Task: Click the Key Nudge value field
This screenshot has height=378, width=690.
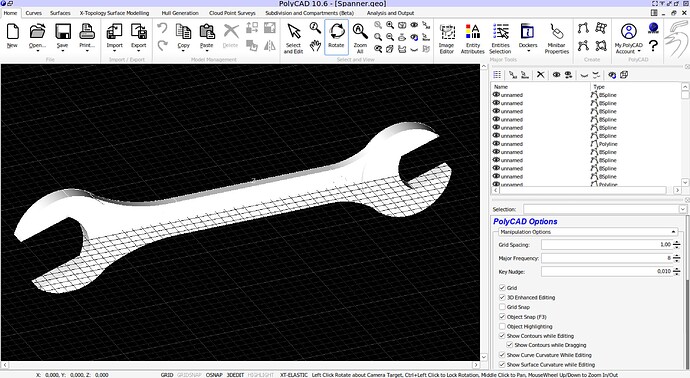Action: (607, 272)
